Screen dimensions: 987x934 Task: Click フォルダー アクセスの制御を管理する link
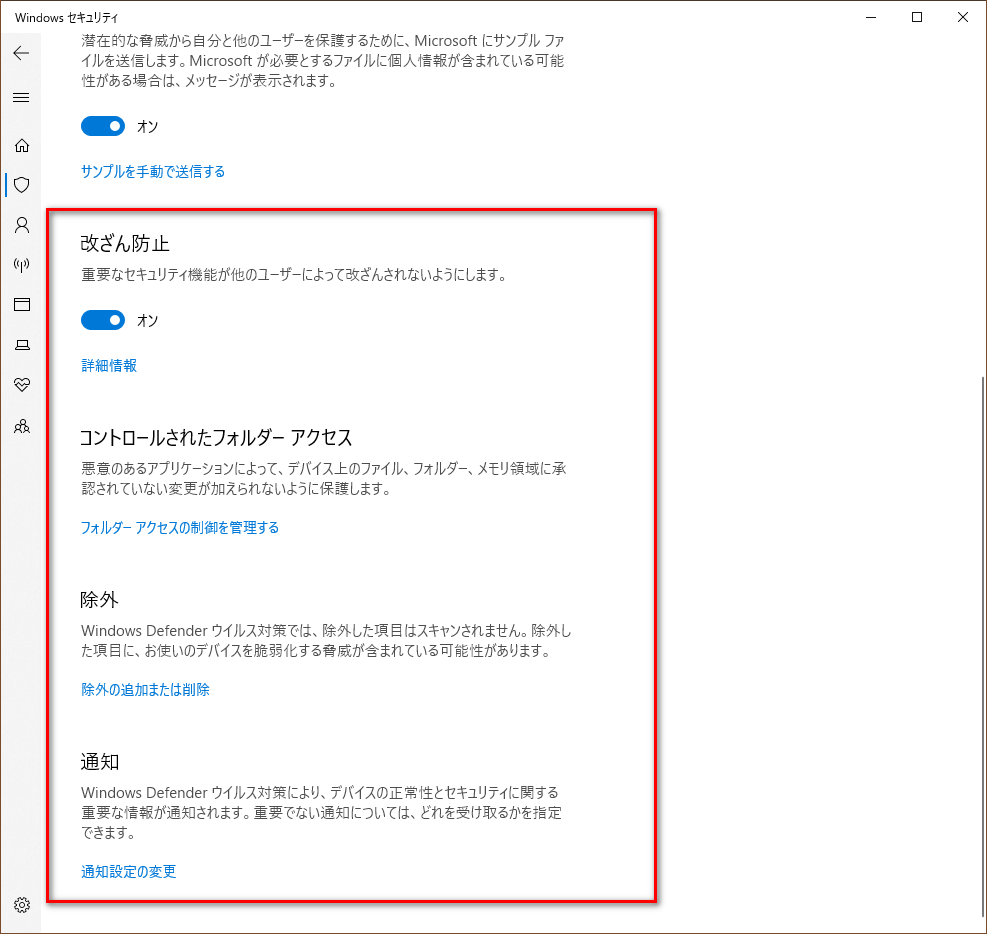click(x=180, y=528)
